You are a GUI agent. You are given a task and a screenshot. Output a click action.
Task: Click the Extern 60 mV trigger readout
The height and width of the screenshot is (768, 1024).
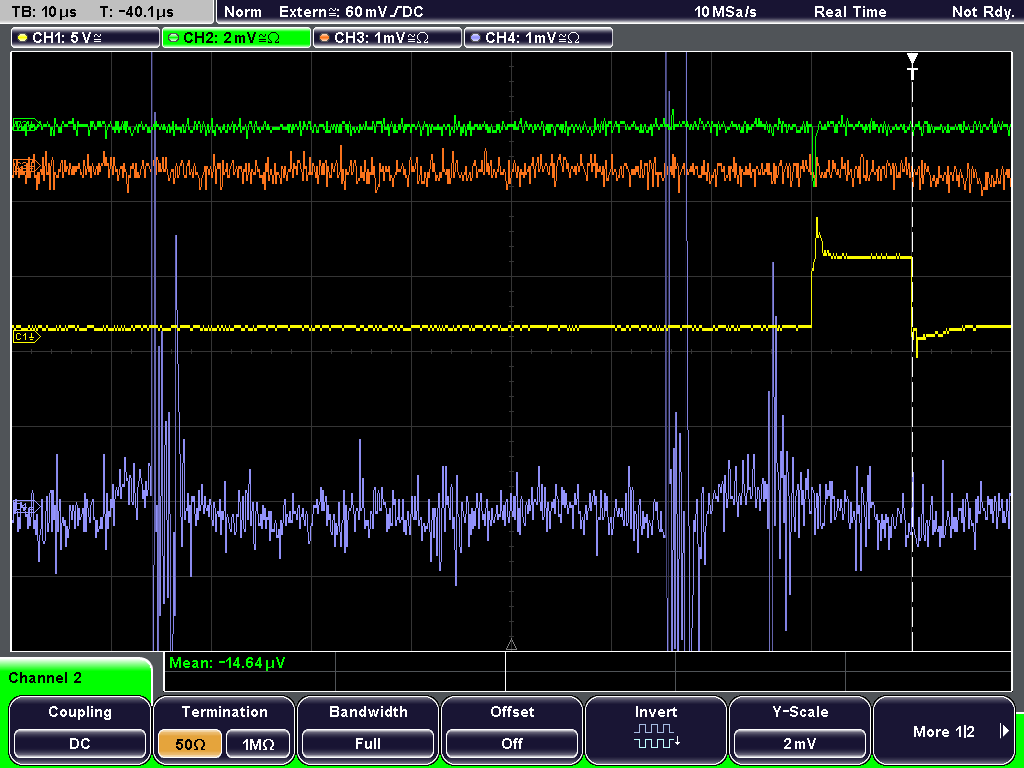click(x=351, y=12)
